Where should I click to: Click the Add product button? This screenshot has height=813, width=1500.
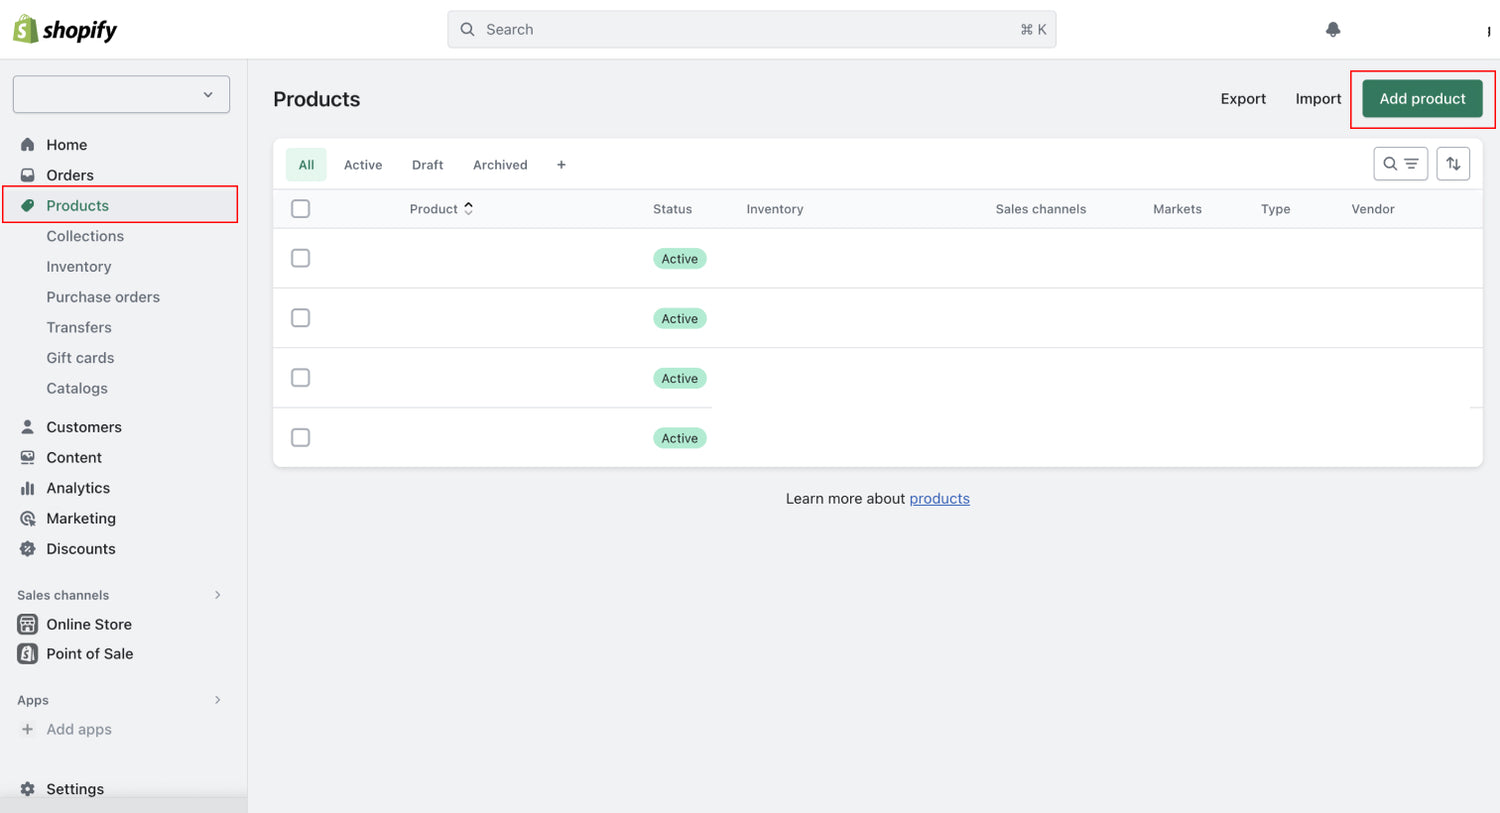point(1422,99)
